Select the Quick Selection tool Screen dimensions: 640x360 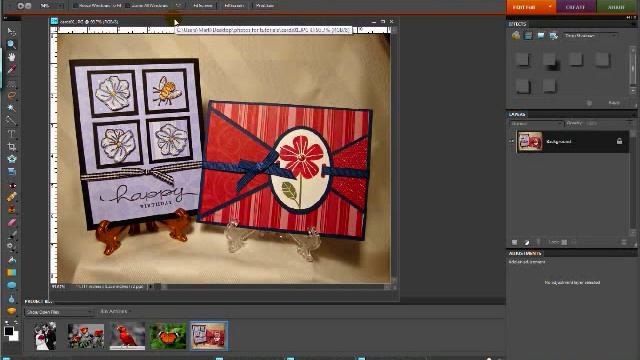pos(11,120)
